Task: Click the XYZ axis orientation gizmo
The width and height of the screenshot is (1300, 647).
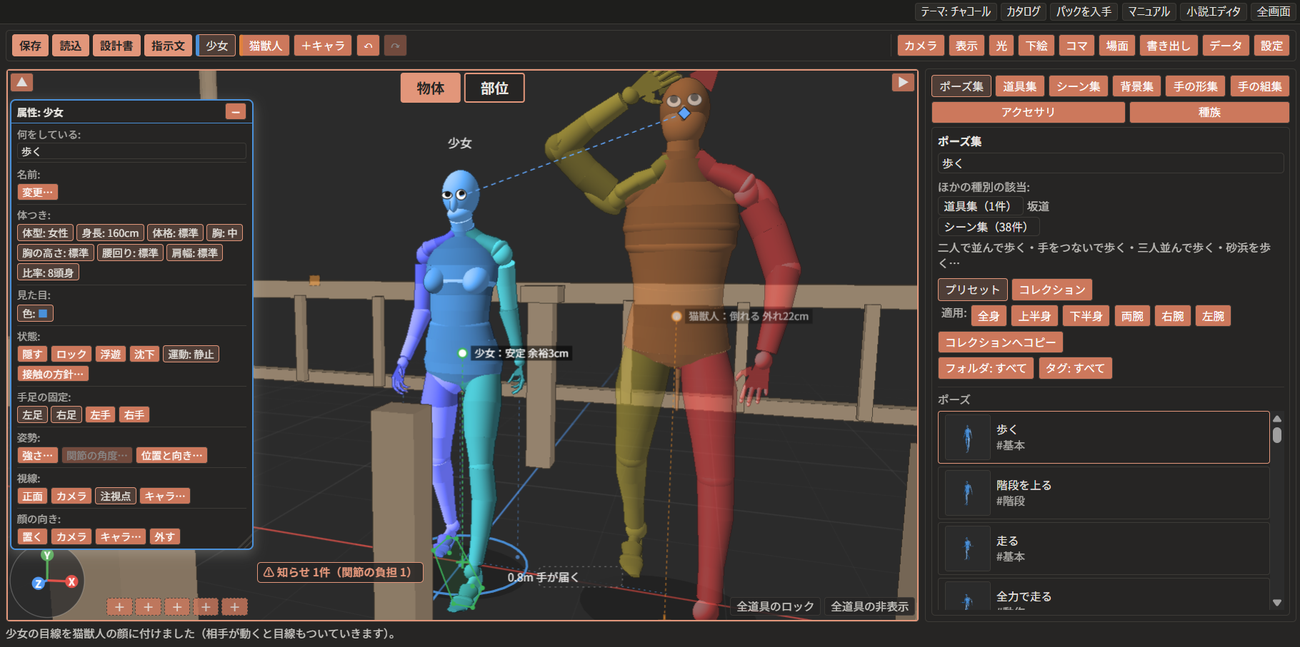Action: tap(46, 580)
